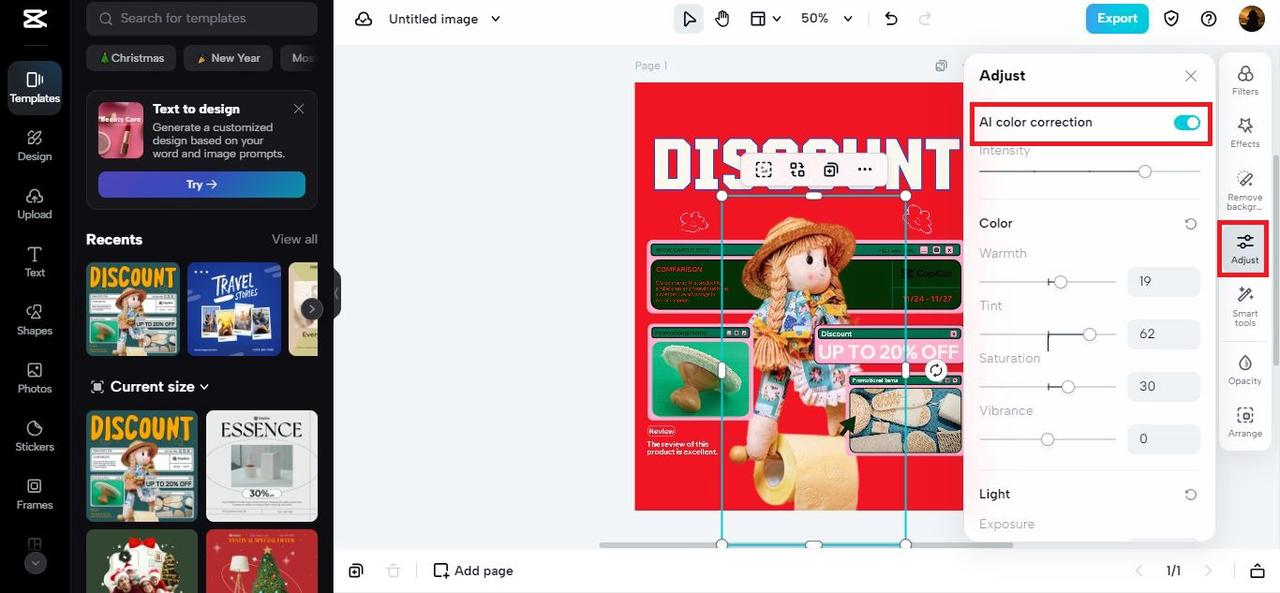This screenshot has height=593, width=1280.
Task: Open the Opacity setting
Action: click(1245, 369)
